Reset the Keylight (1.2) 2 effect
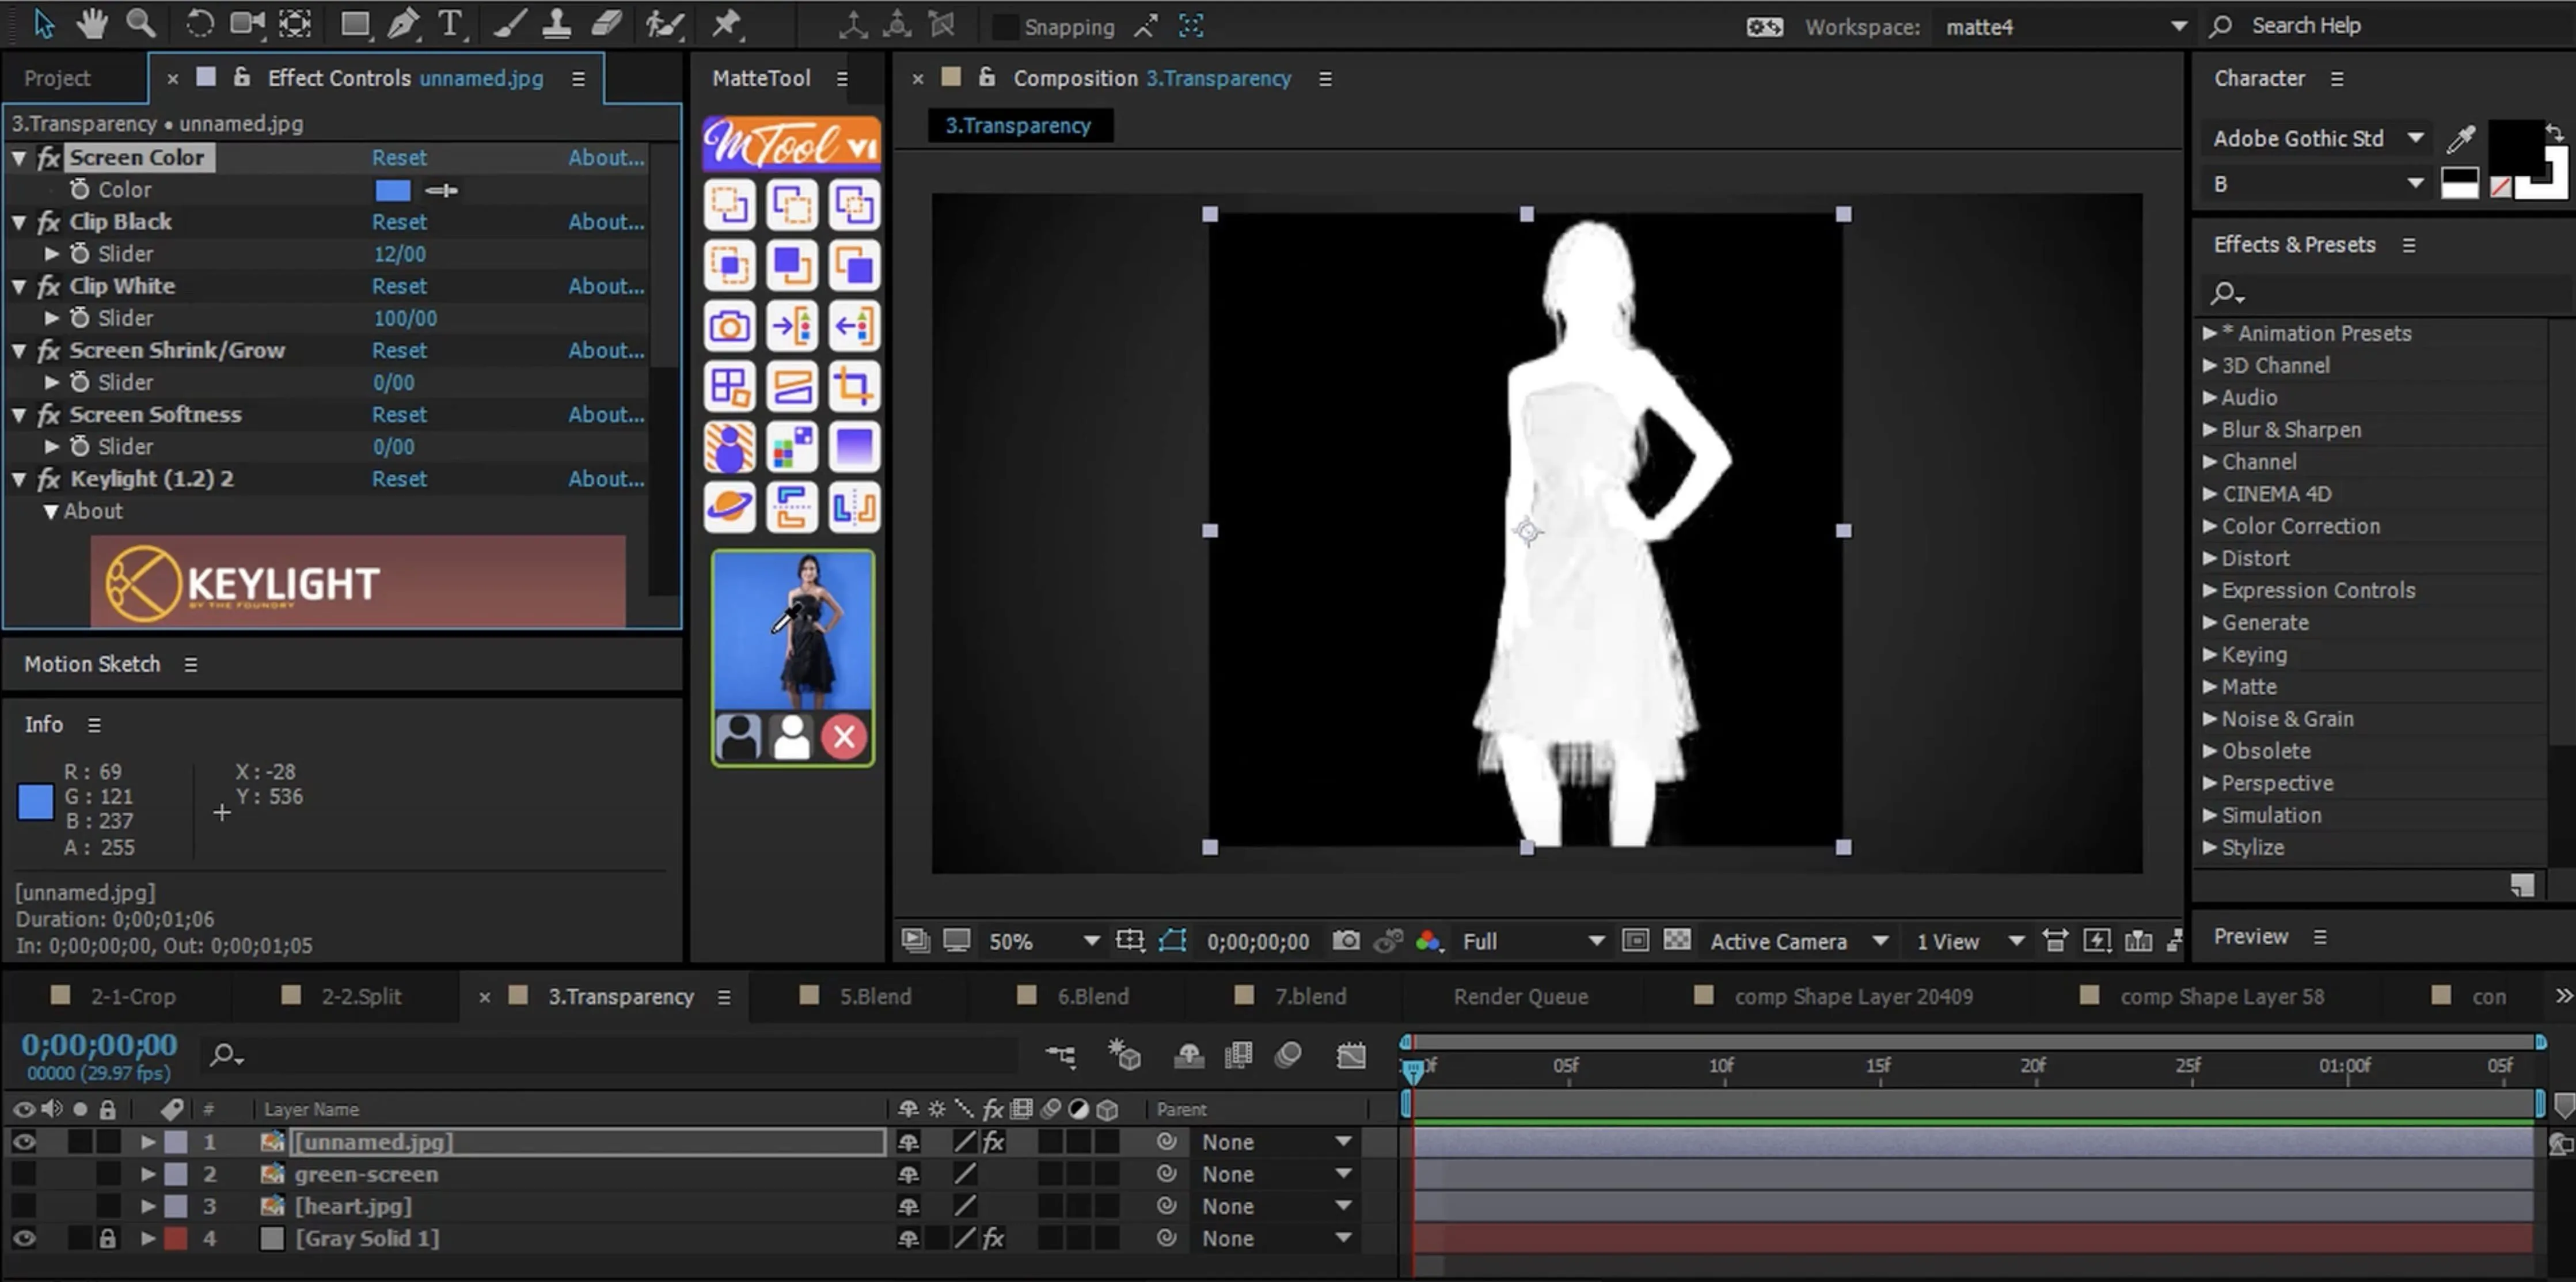Viewport: 2576px width, 1282px height. coord(399,479)
